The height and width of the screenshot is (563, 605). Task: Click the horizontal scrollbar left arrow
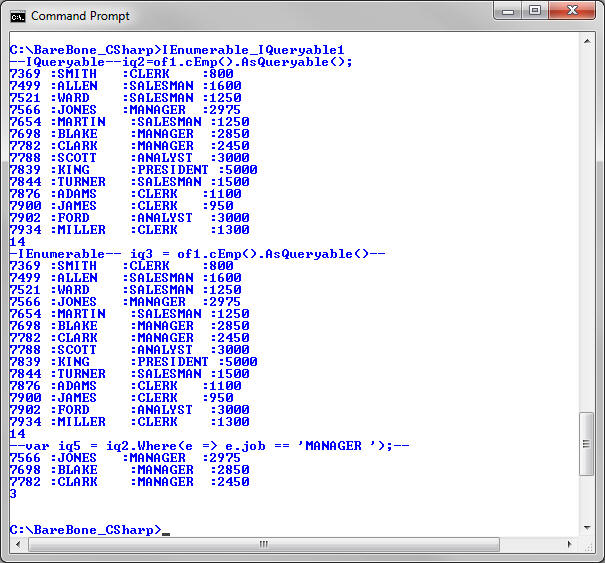click(15, 545)
